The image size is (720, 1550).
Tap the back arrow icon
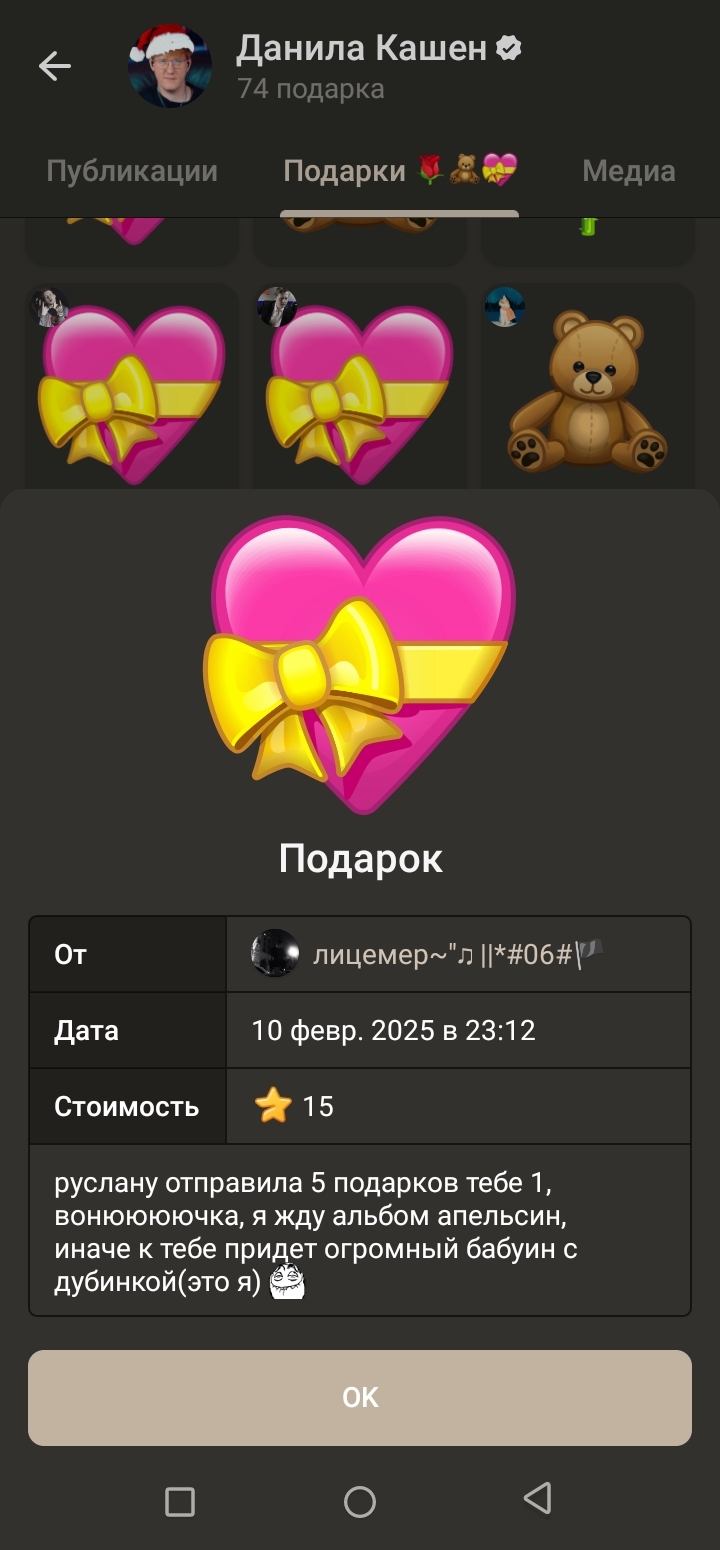(x=55, y=66)
